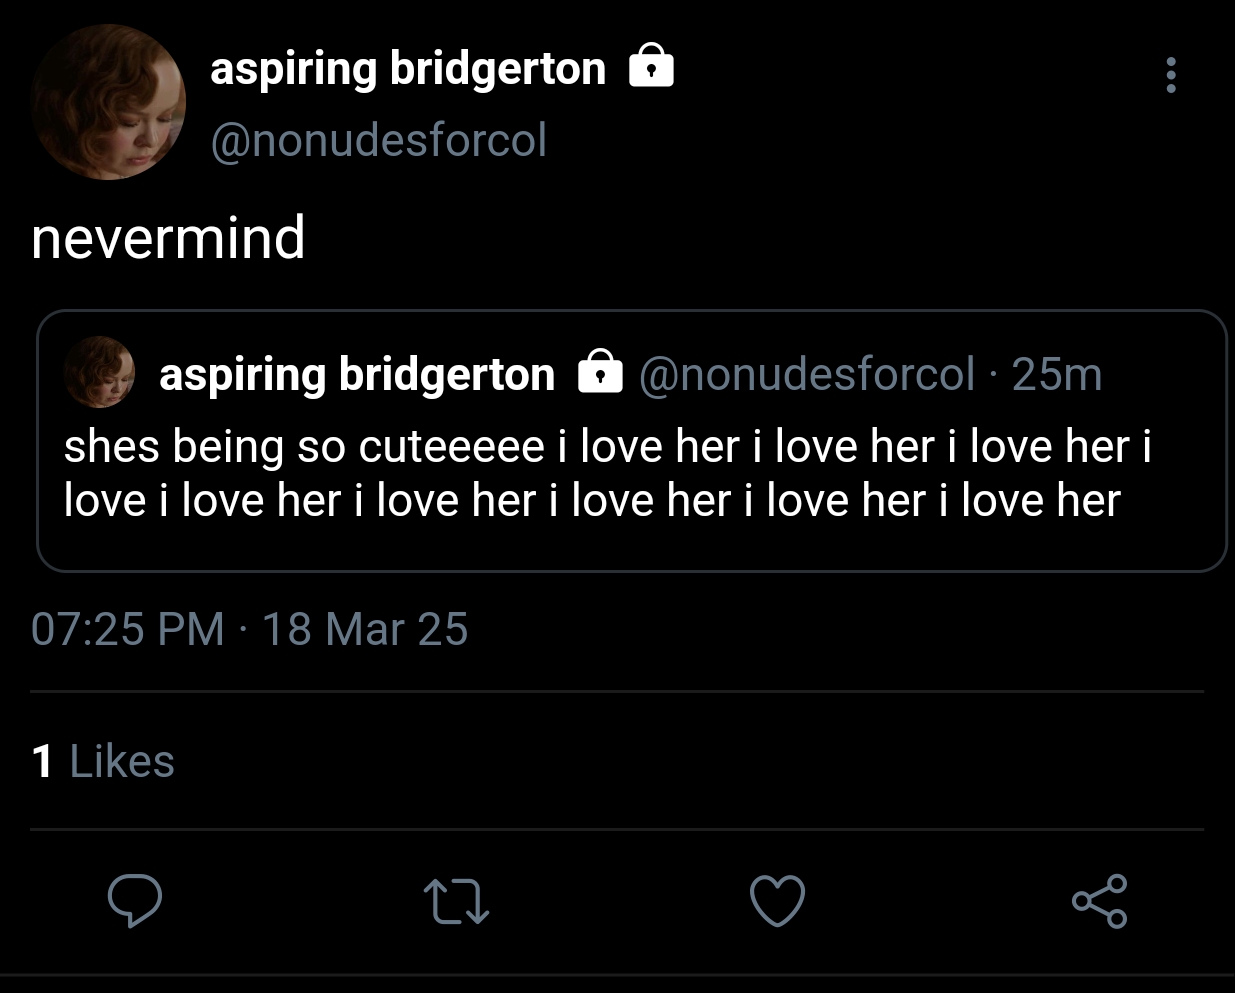Tap the "25m" timestamp in the quoted tweet

coord(1056,375)
